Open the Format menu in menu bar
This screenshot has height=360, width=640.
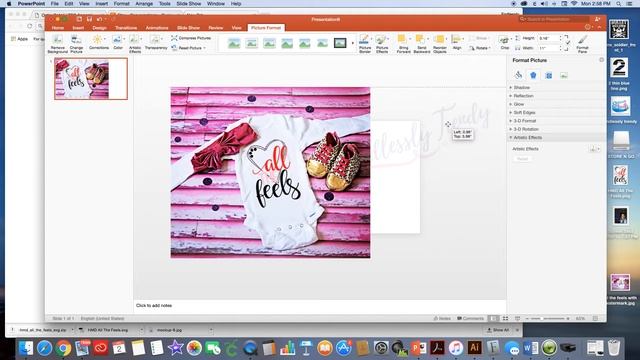121,4
